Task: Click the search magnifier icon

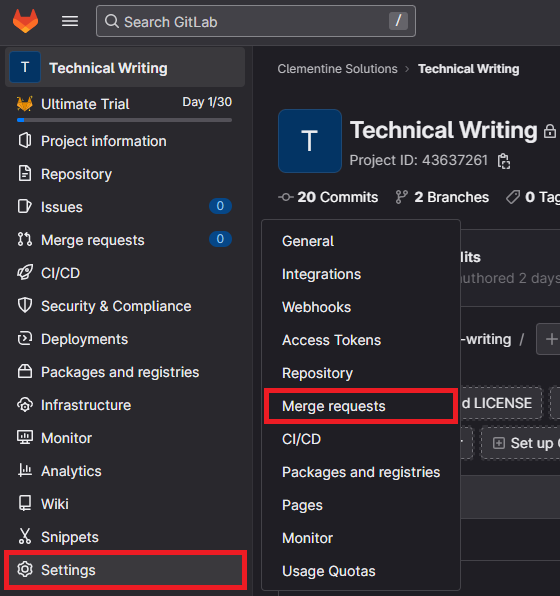Action: [x=111, y=21]
